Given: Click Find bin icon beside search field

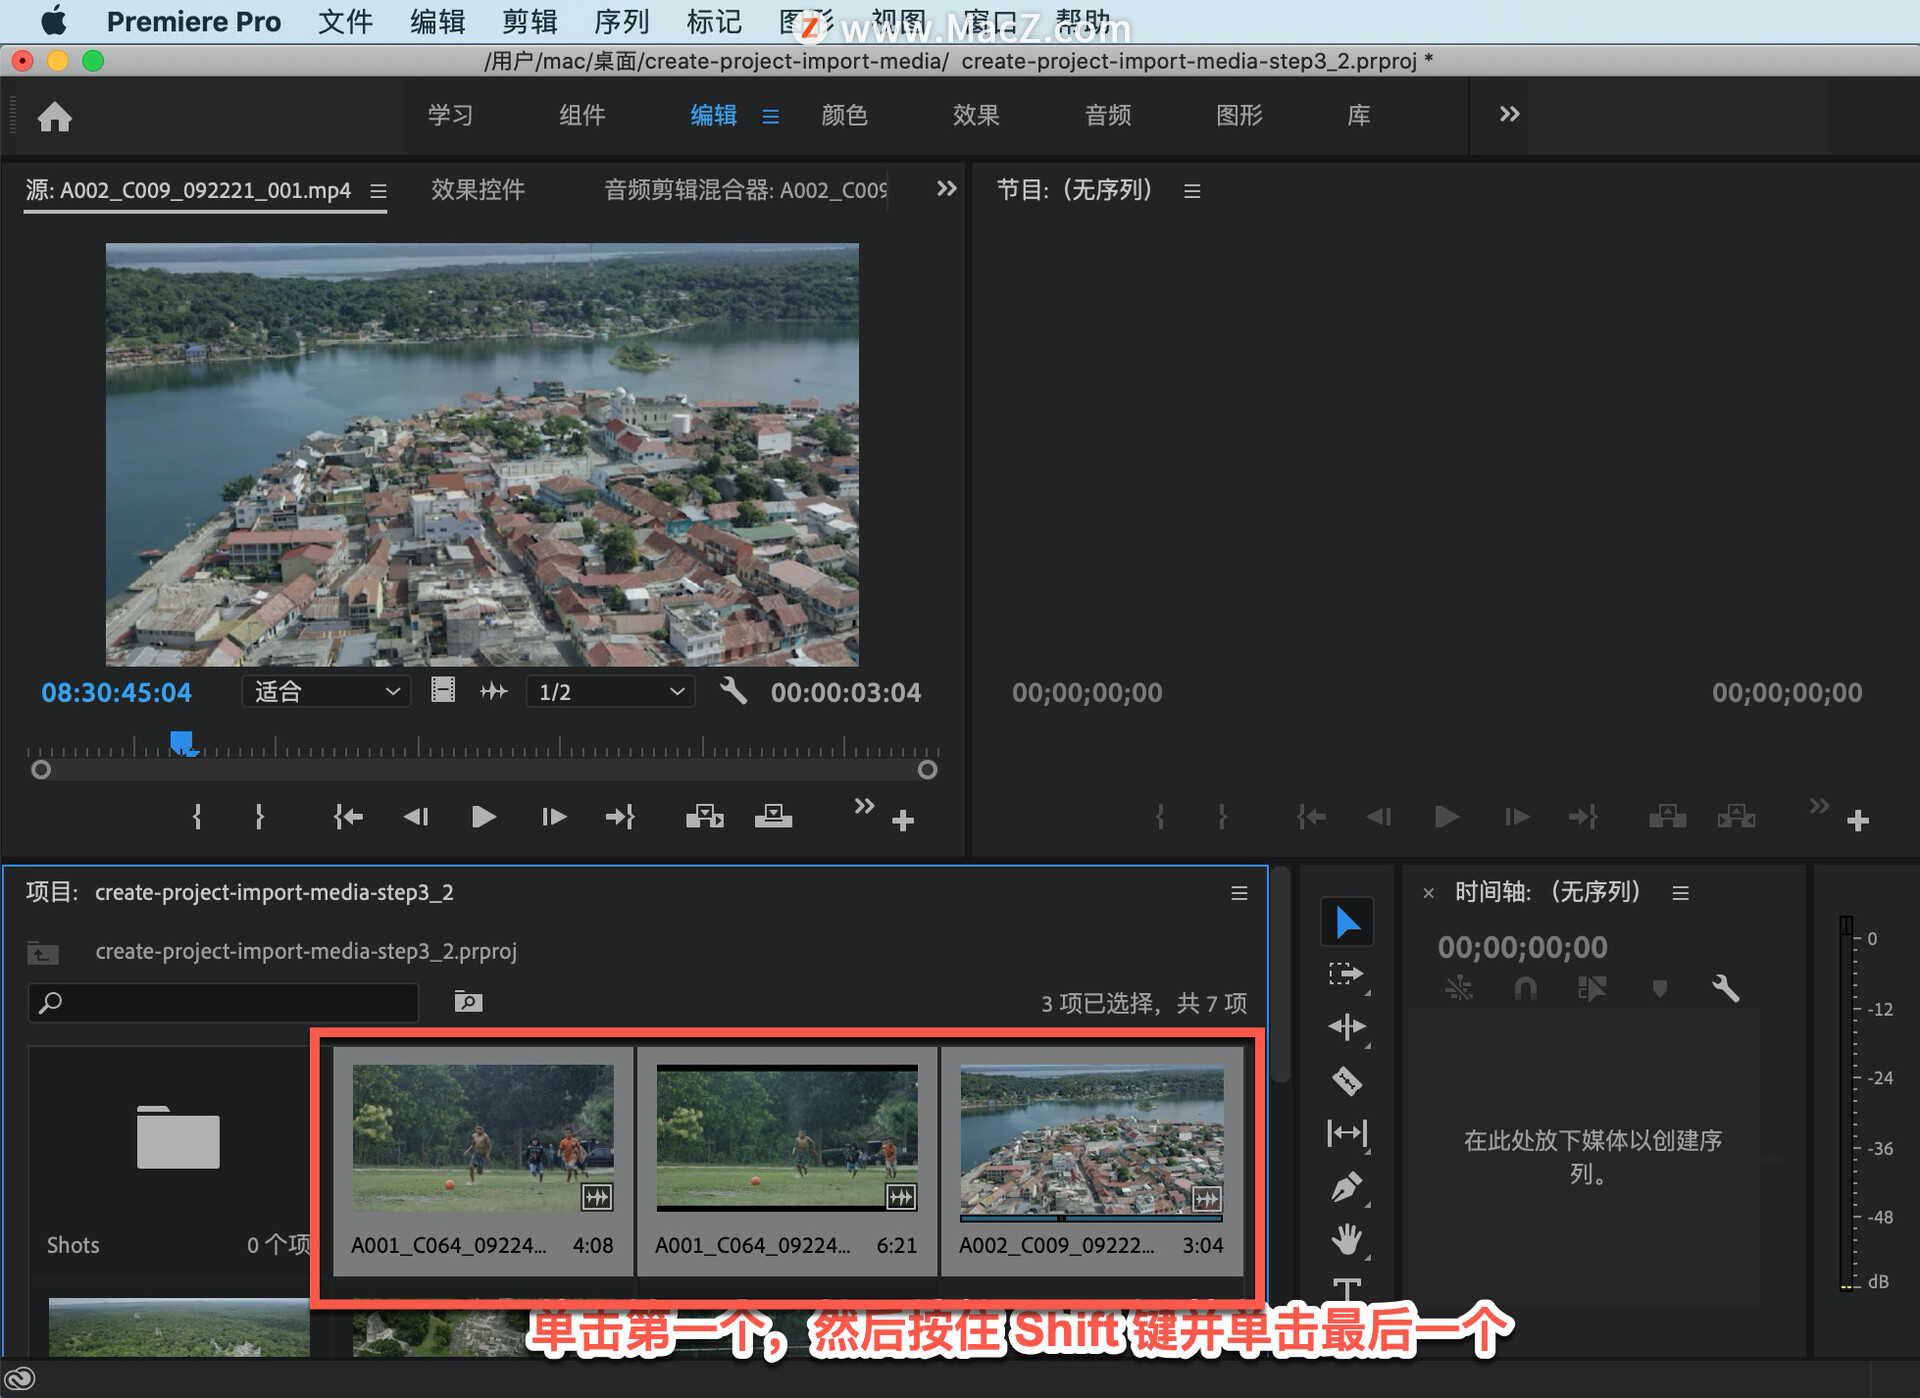Looking at the screenshot, I should (468, 1001).
